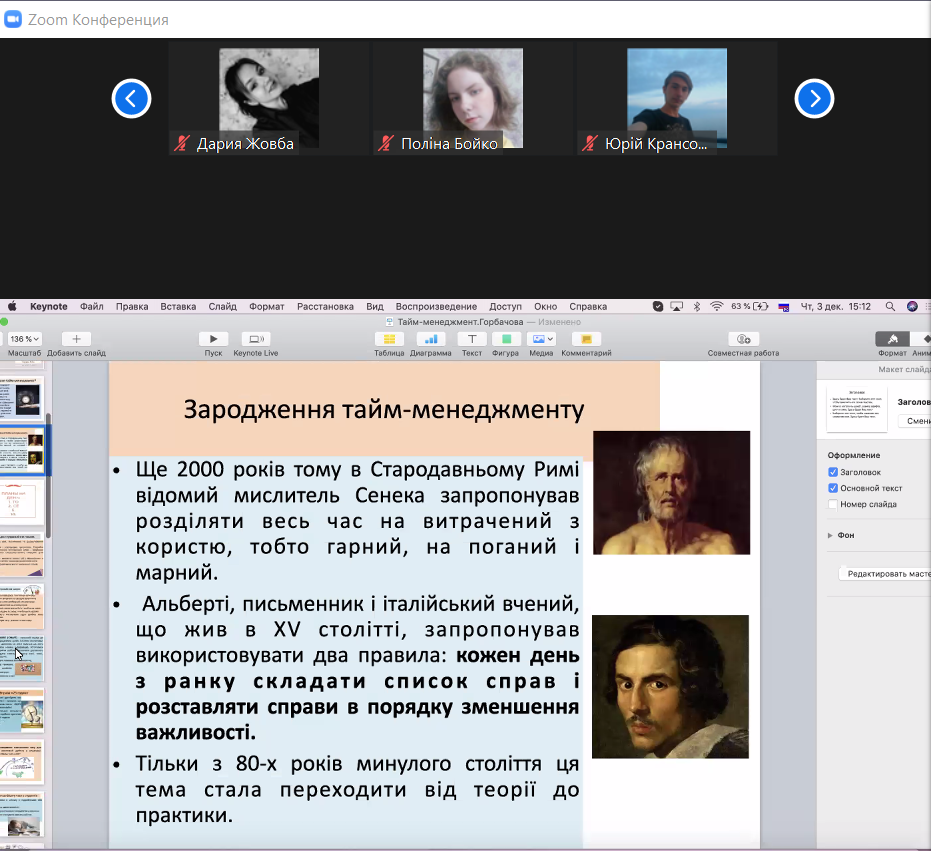Open the Вид menu
This screenshot has width=931, height=851.
(x=375, y=306)
